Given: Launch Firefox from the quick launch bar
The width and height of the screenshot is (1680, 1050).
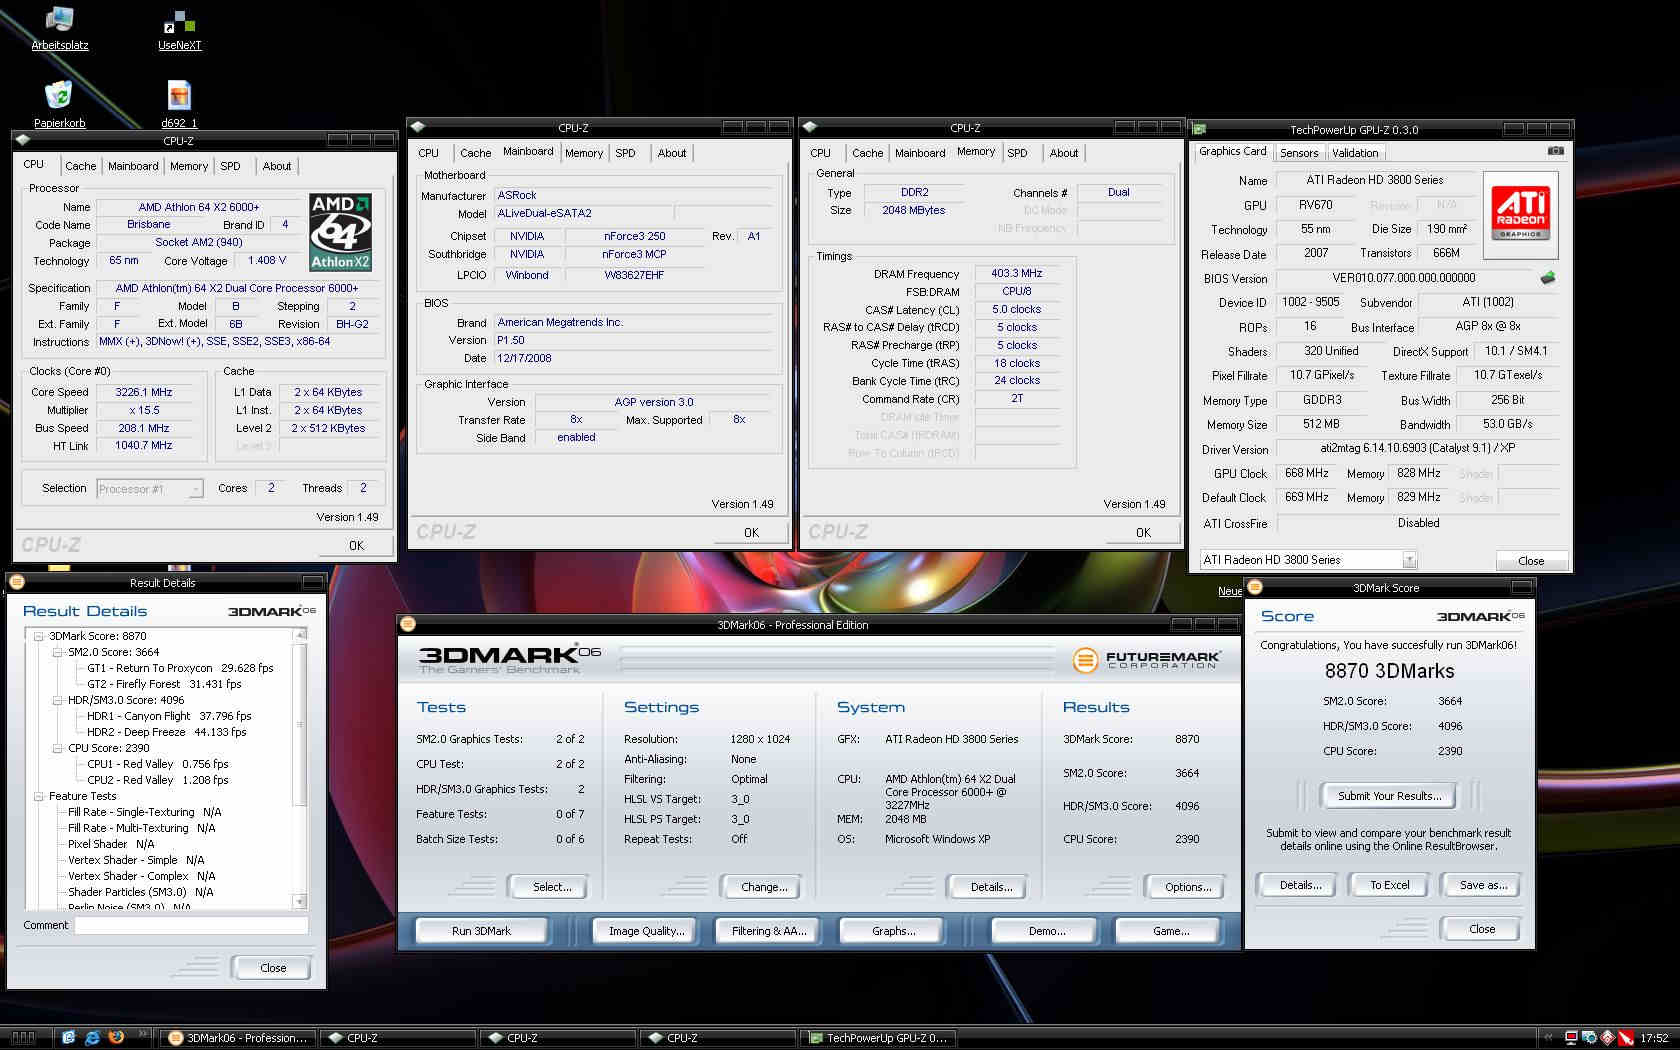Looking at the screenshot, I should (x=116, y=1037).
